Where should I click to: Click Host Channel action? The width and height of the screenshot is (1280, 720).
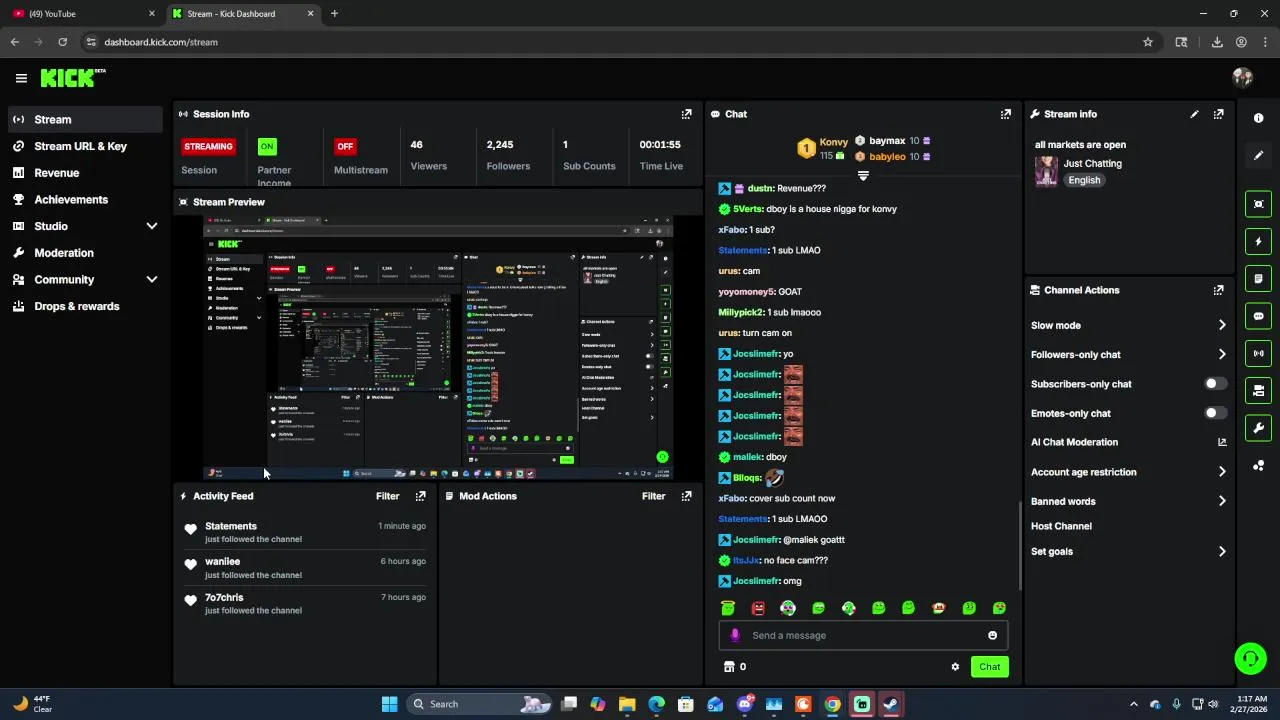(x=1061, y=526)
